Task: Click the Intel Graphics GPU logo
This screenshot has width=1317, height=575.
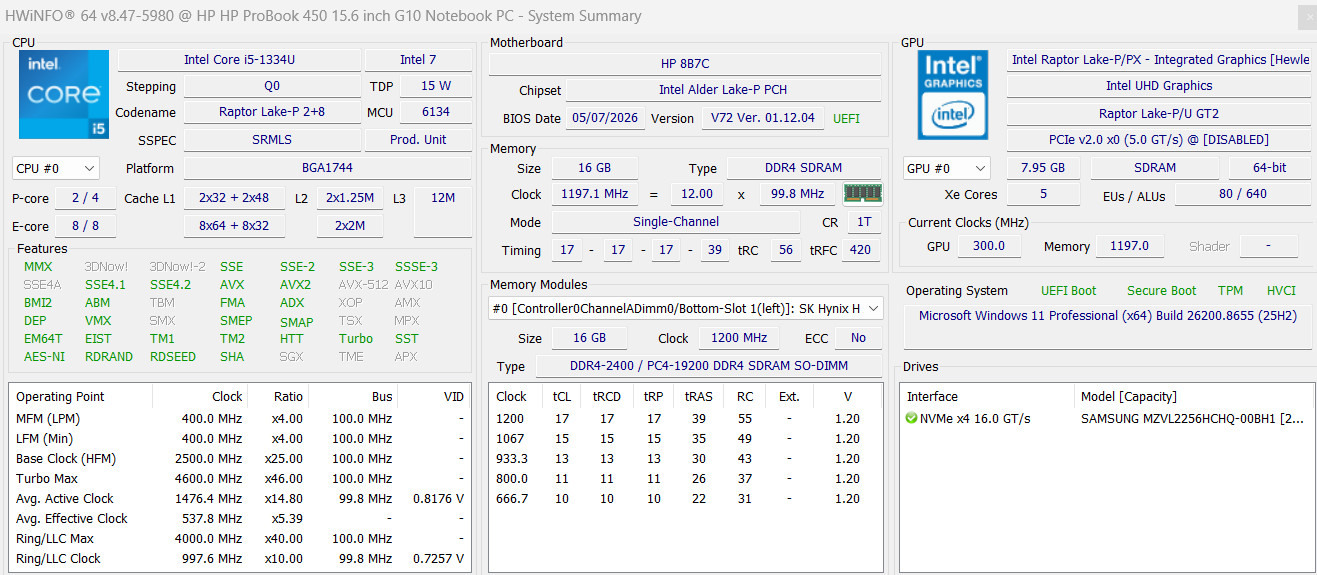Action: (953, 94)
